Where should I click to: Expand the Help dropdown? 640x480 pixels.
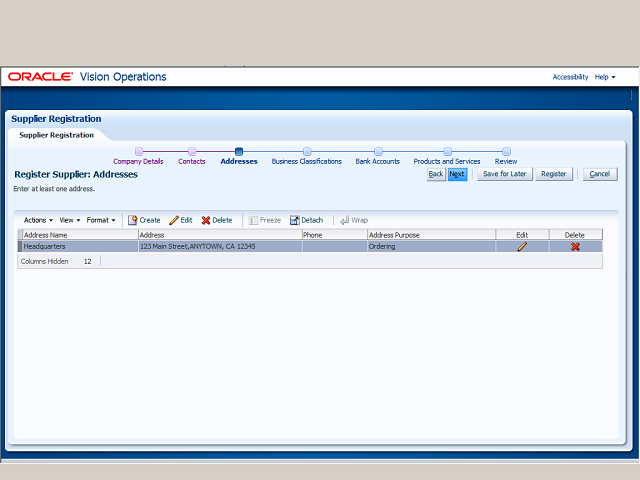pos(604,77)
